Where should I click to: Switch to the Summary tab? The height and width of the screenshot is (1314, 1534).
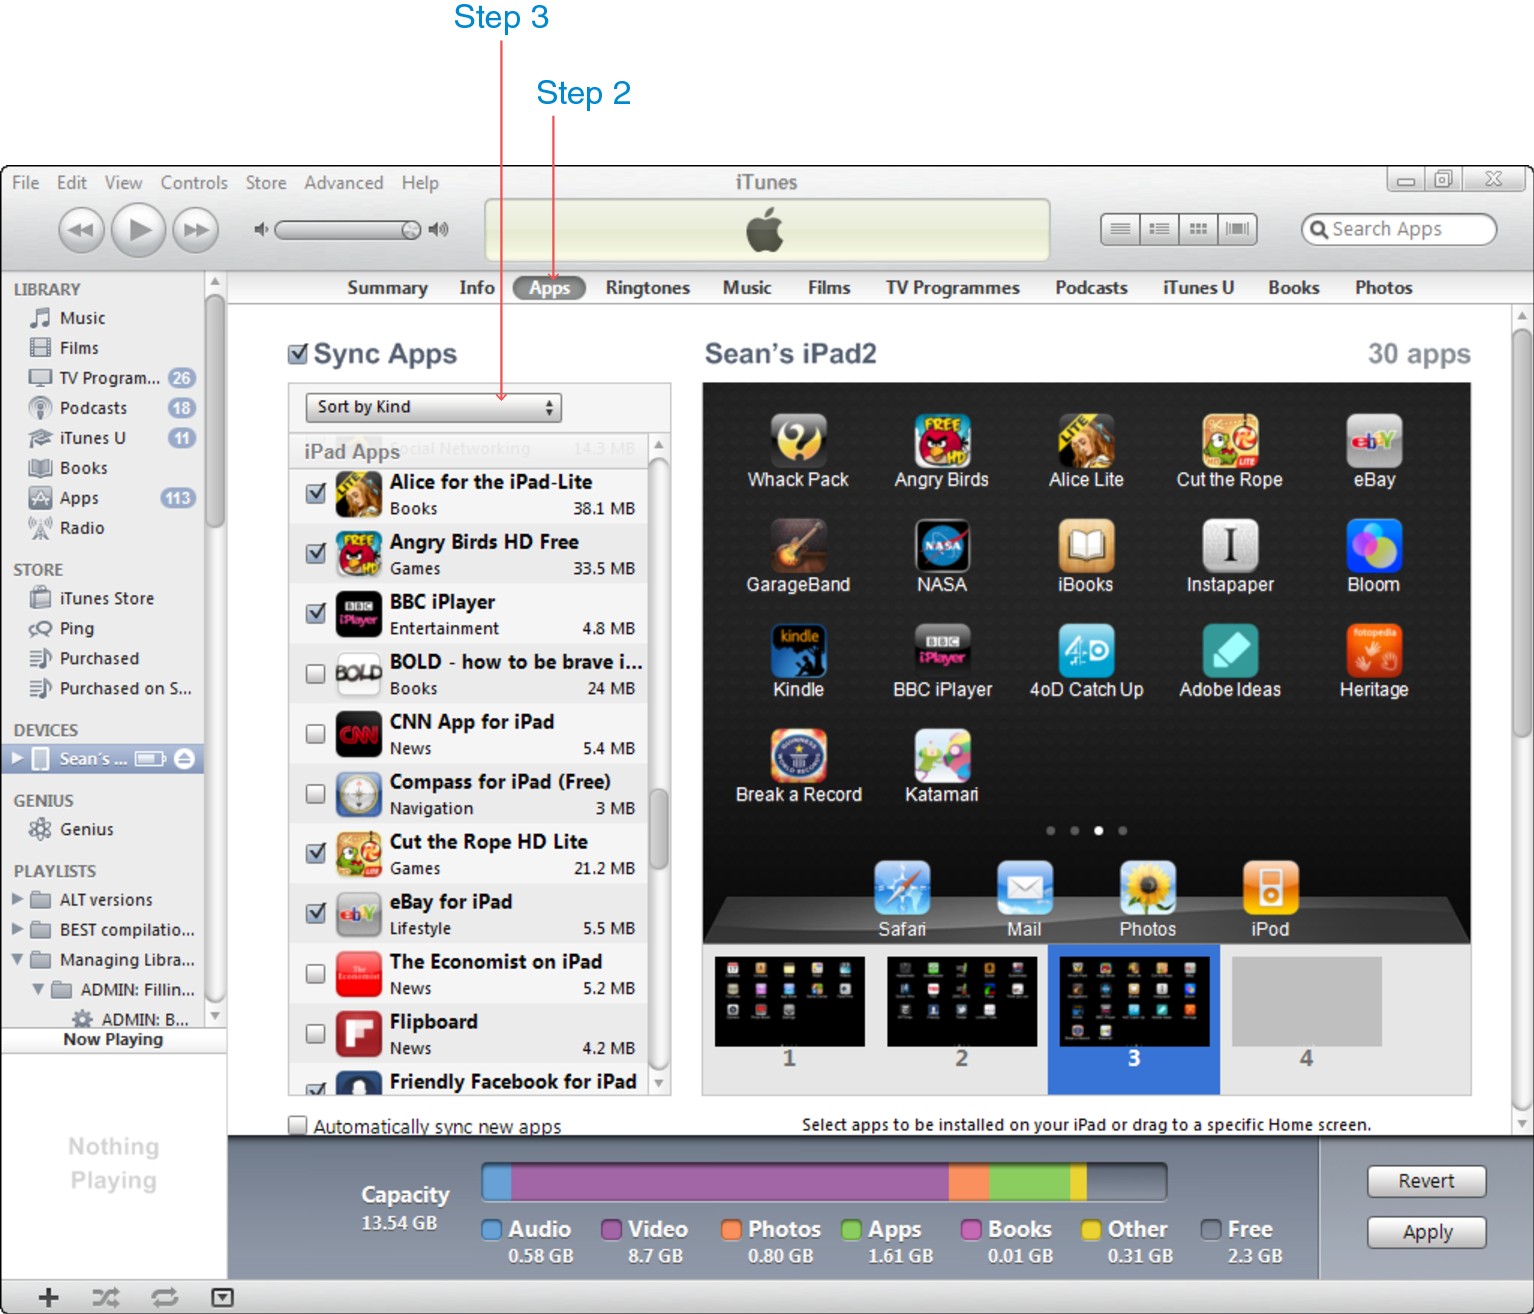click(x=387, y=288)
